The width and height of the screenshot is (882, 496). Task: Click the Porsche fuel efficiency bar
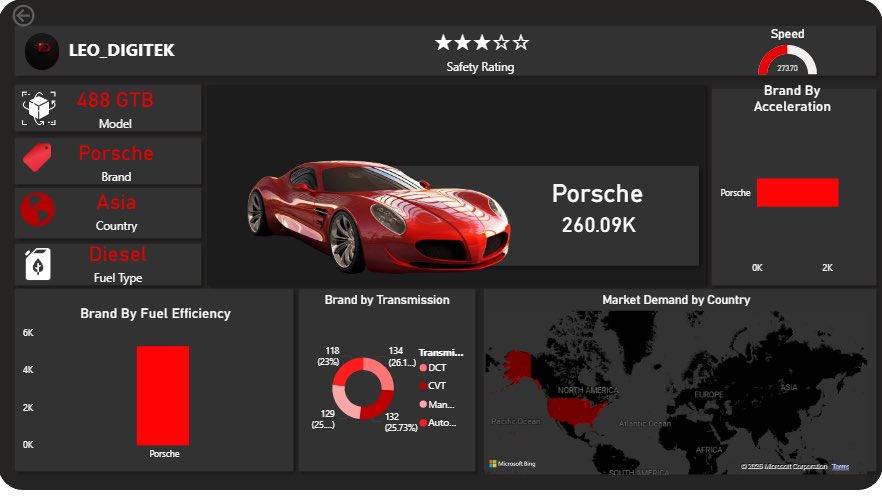[163, 395]
